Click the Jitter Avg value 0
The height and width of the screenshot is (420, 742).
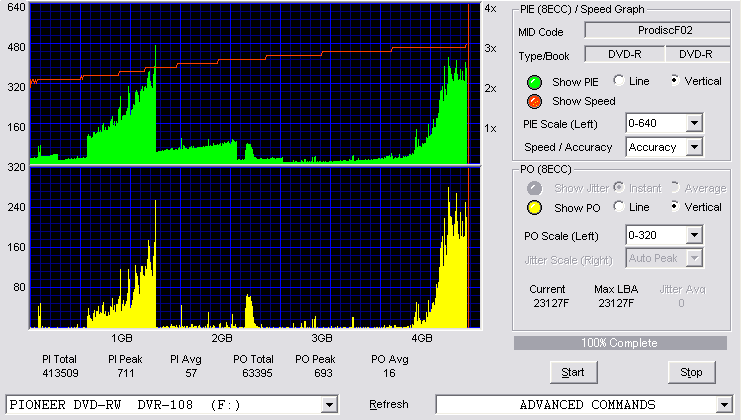click(x=681, y=303)
